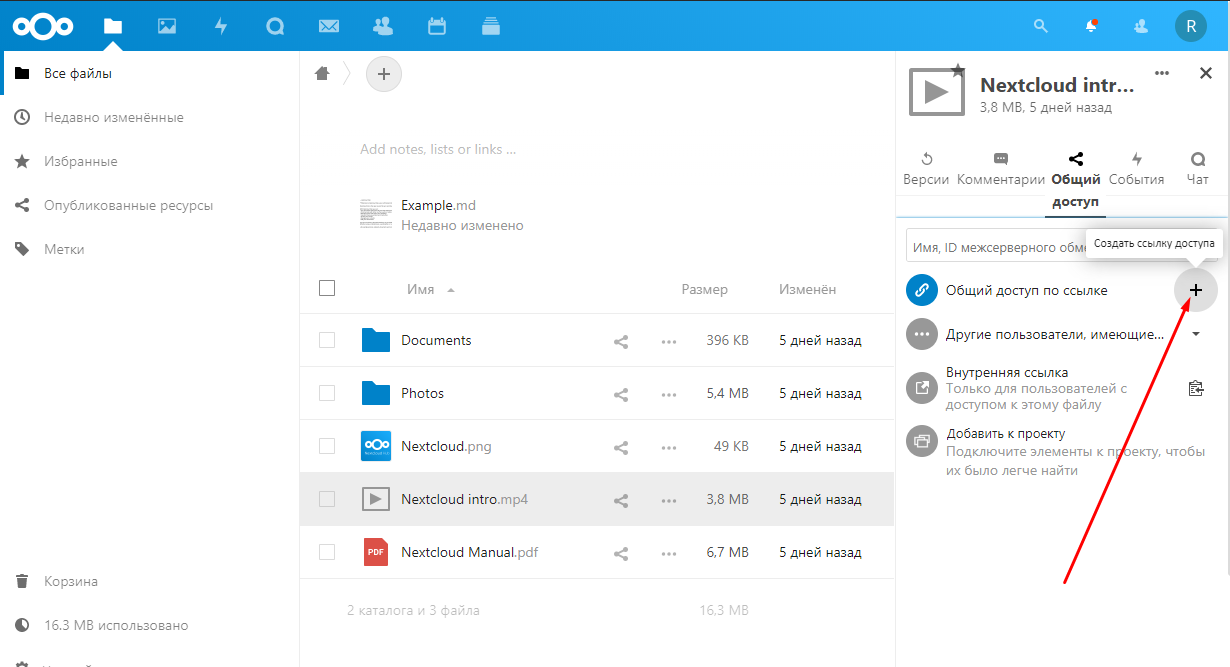The image size is (1230, 667).
Task: Open more actions for Nextcloud.png row
Action: click(669, 447)
